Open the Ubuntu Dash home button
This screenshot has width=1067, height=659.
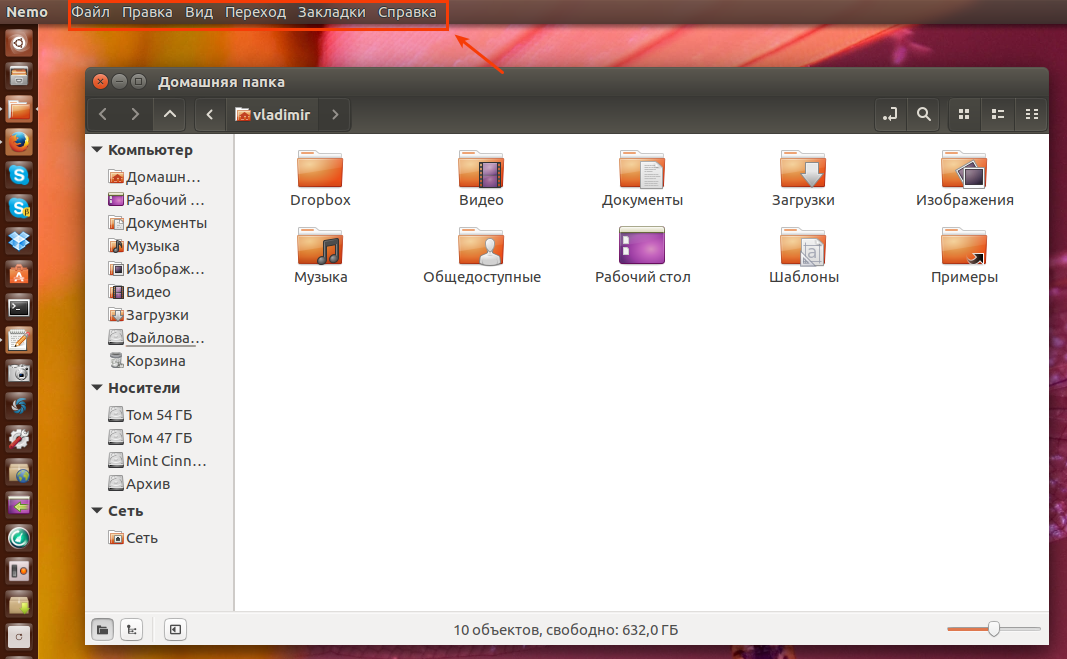pyautogui.click(x=19, y=43)
